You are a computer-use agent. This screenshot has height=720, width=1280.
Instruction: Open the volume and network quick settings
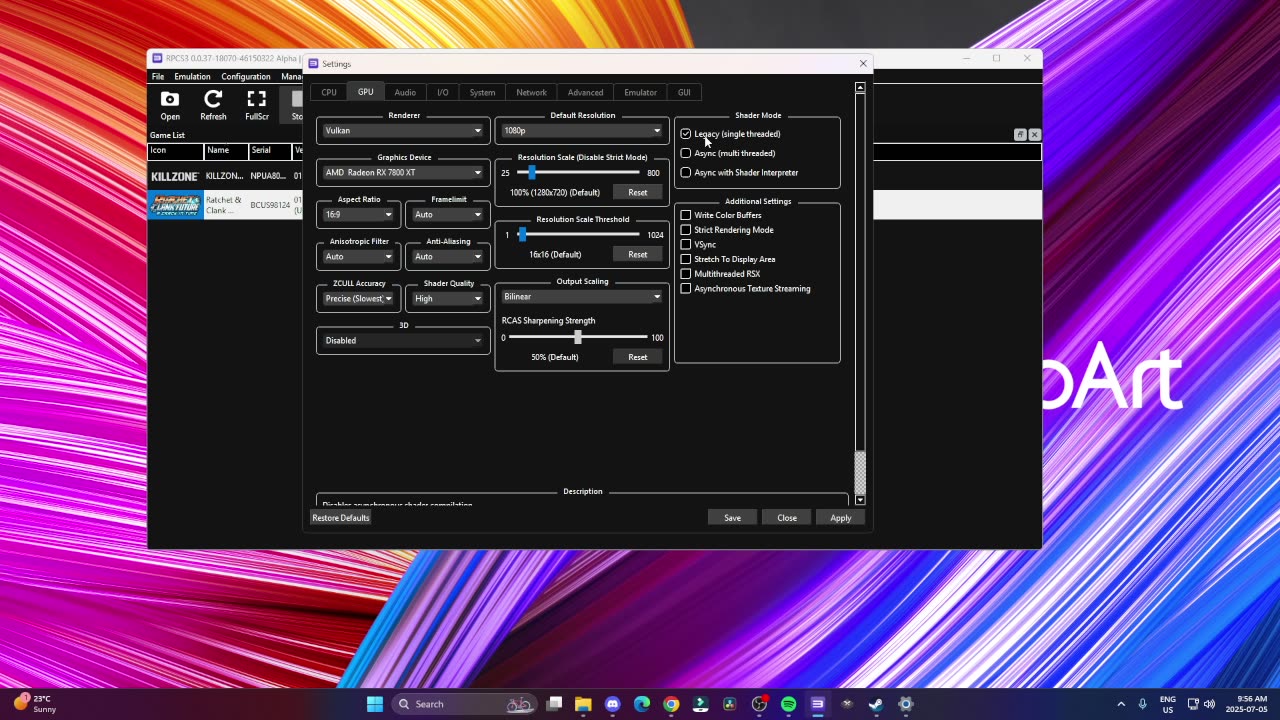click(1203, 704)
